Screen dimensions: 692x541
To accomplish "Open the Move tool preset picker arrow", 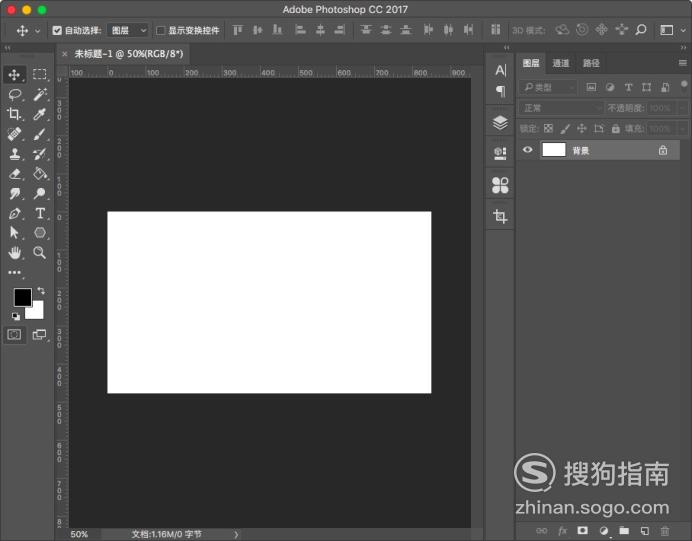I will (38, 30).
